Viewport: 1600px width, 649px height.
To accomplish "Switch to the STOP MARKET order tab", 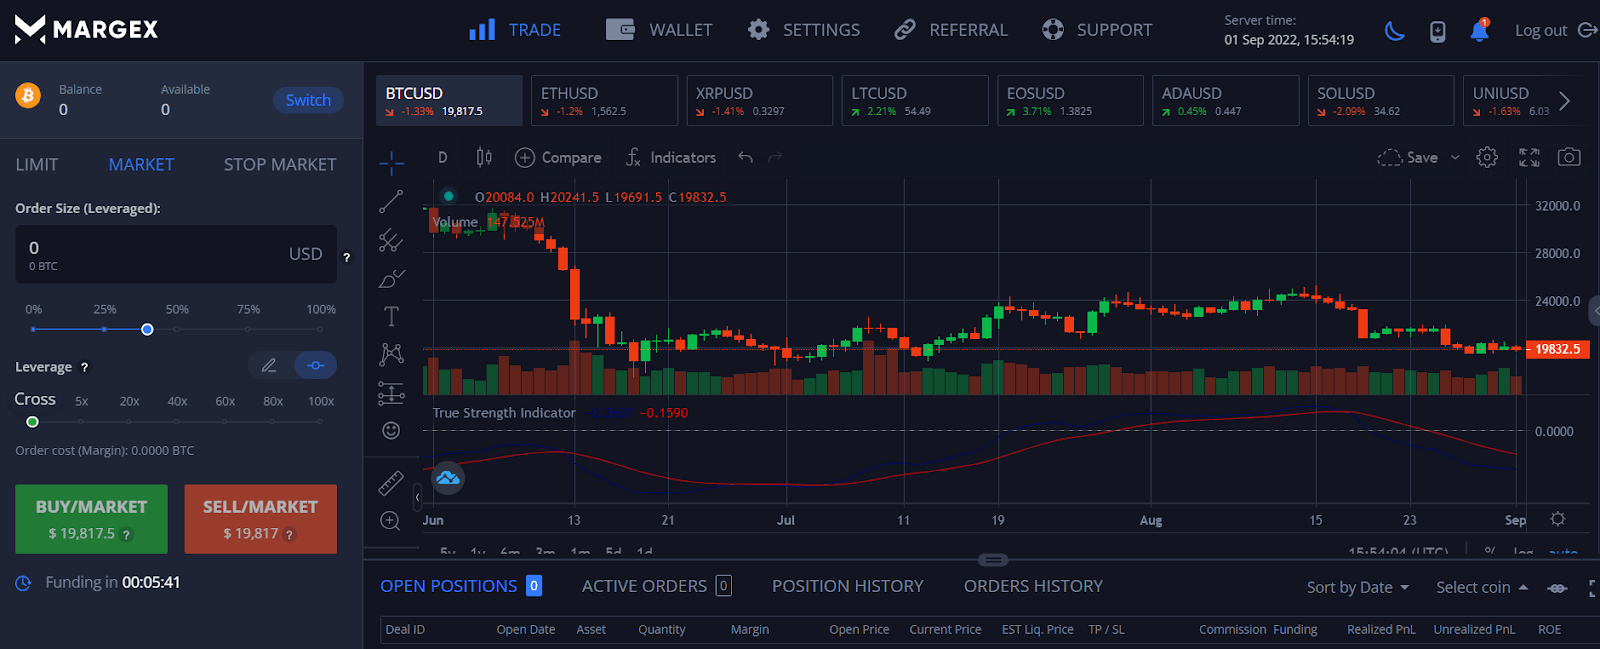I will pyautogui.click(x=280, y=164).
